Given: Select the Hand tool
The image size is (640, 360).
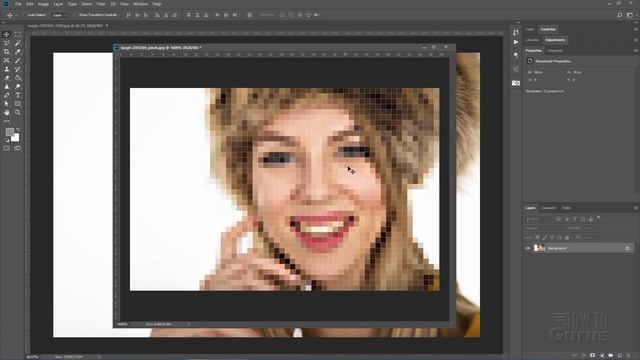Looking at the screenshot, I should (7, 112).
